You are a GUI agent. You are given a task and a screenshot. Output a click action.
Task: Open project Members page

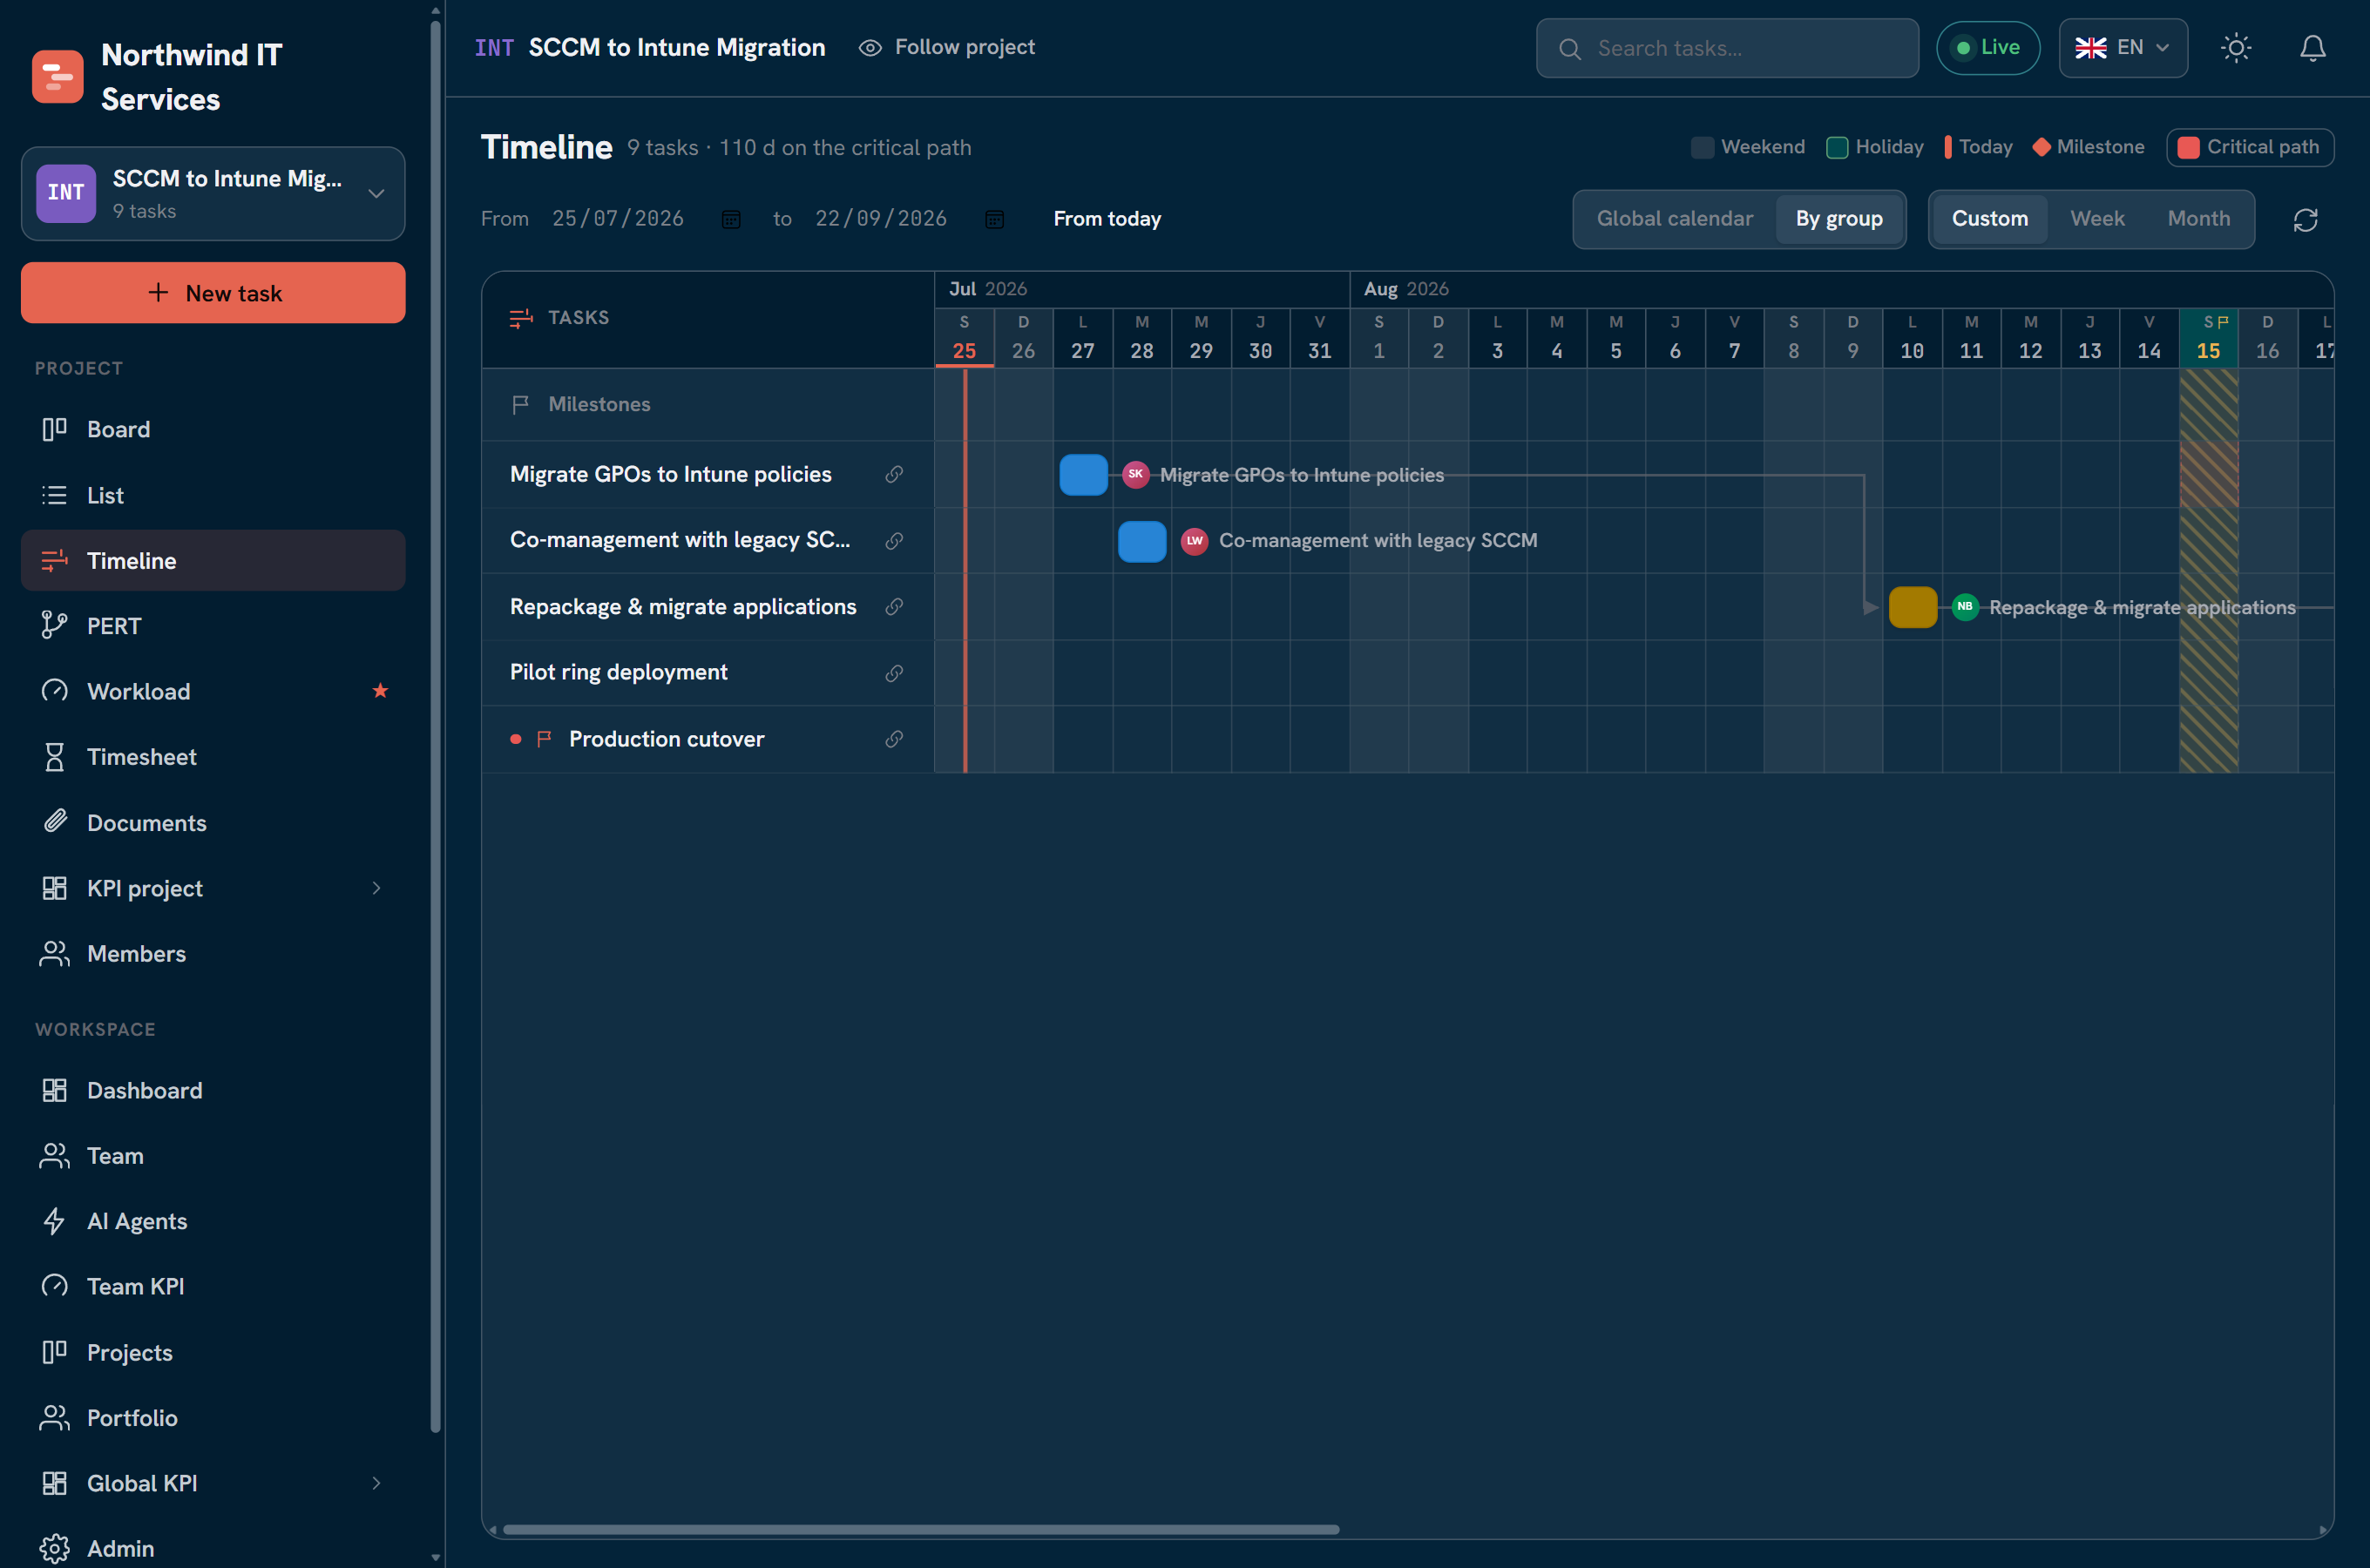[x=213, y=954]
